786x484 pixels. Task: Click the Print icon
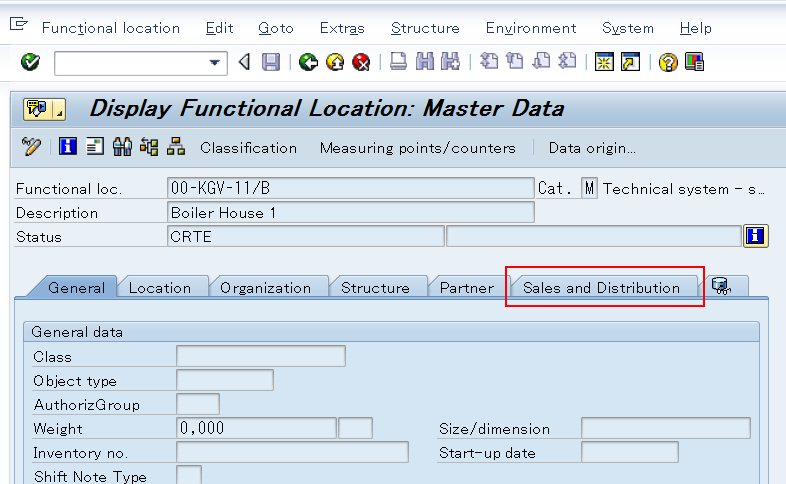point(398,62)
